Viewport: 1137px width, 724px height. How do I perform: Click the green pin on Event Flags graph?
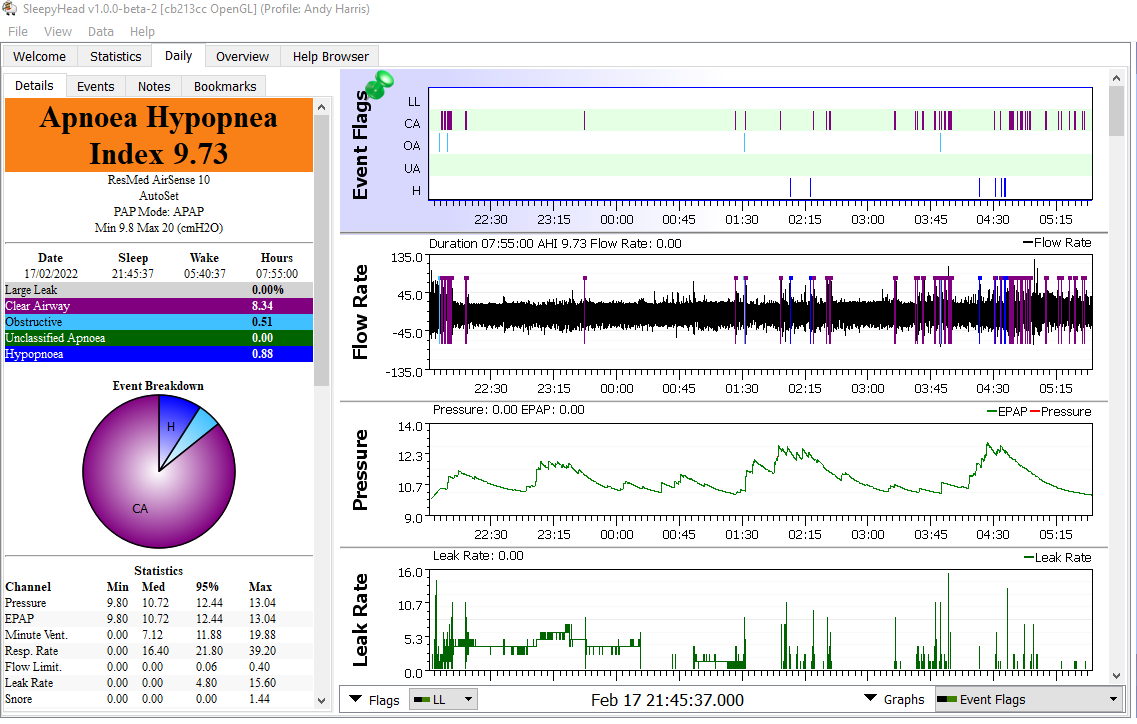pyautogui.click(x=379, y=86)
